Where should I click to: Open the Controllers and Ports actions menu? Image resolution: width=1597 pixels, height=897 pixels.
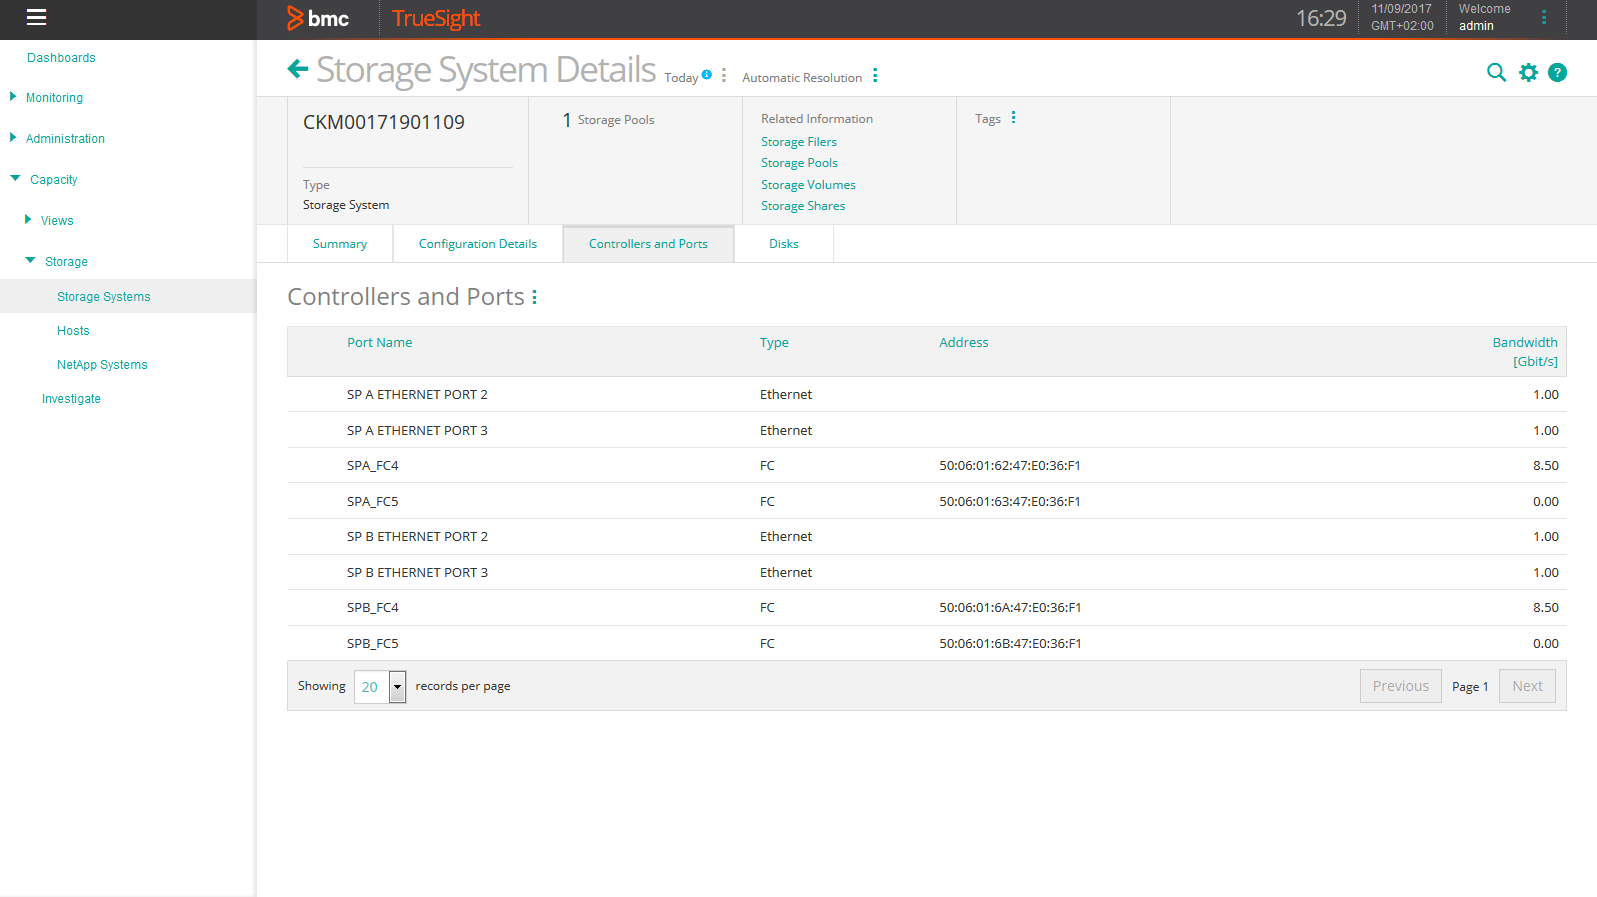click(x=535, y=297)
